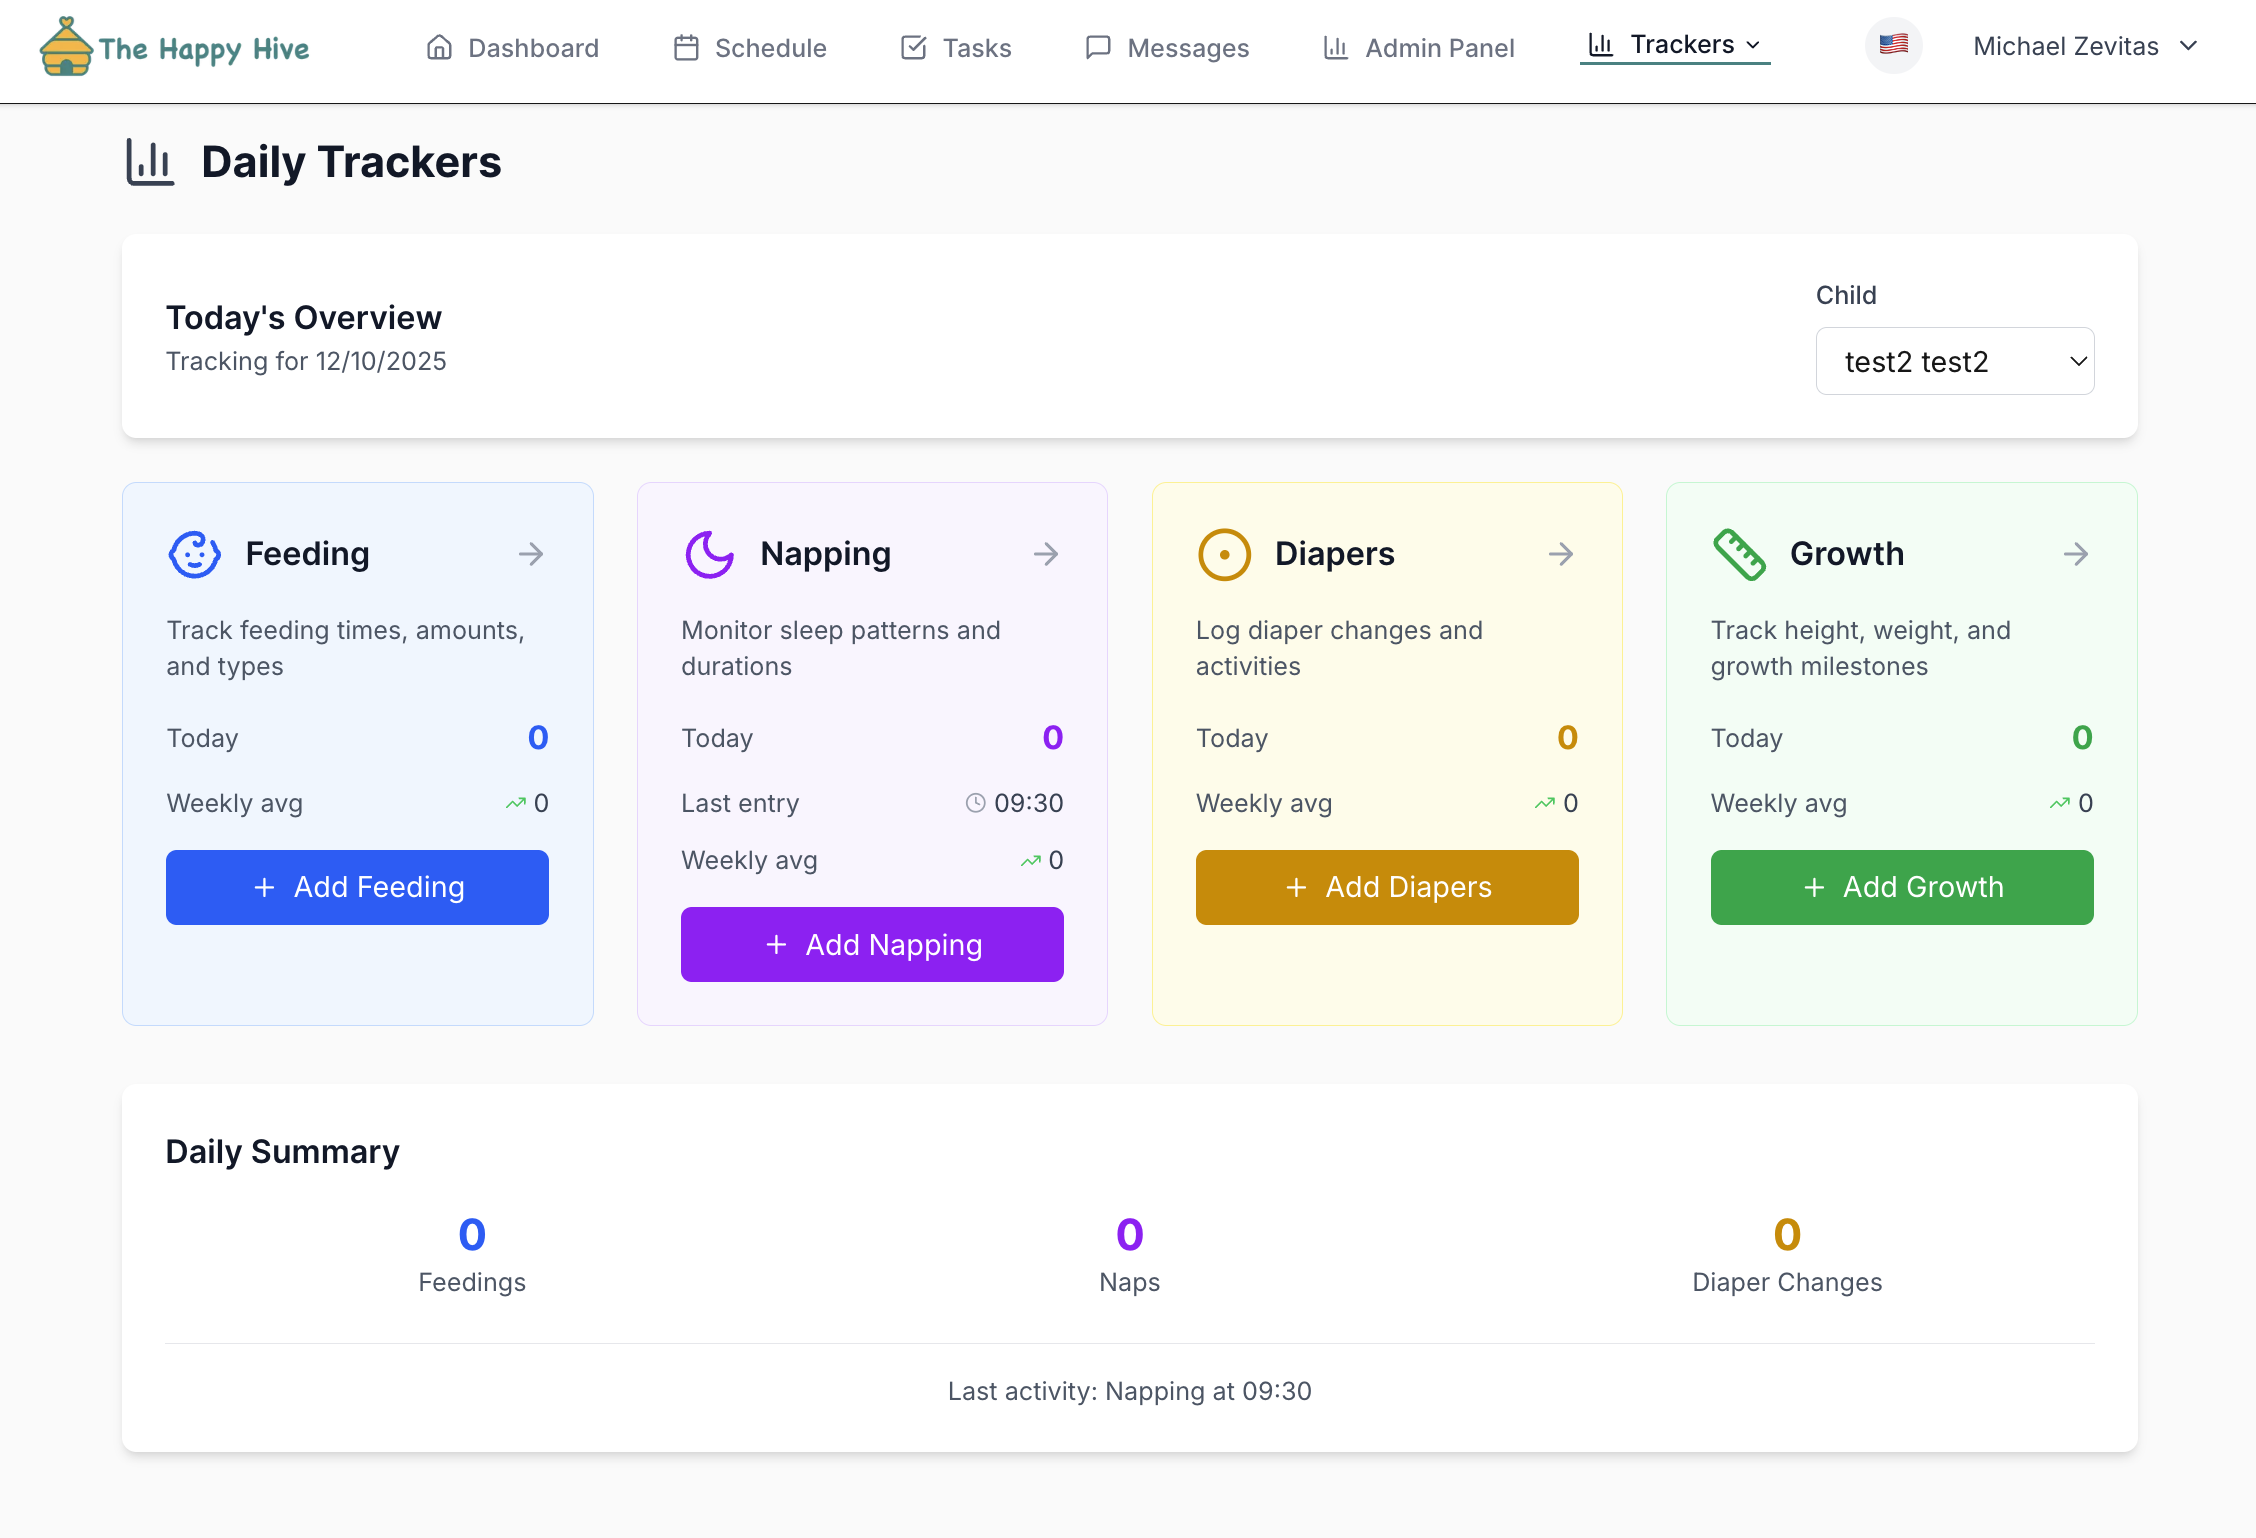Open Feeding tracker via arrow icon

pos(531,554)
